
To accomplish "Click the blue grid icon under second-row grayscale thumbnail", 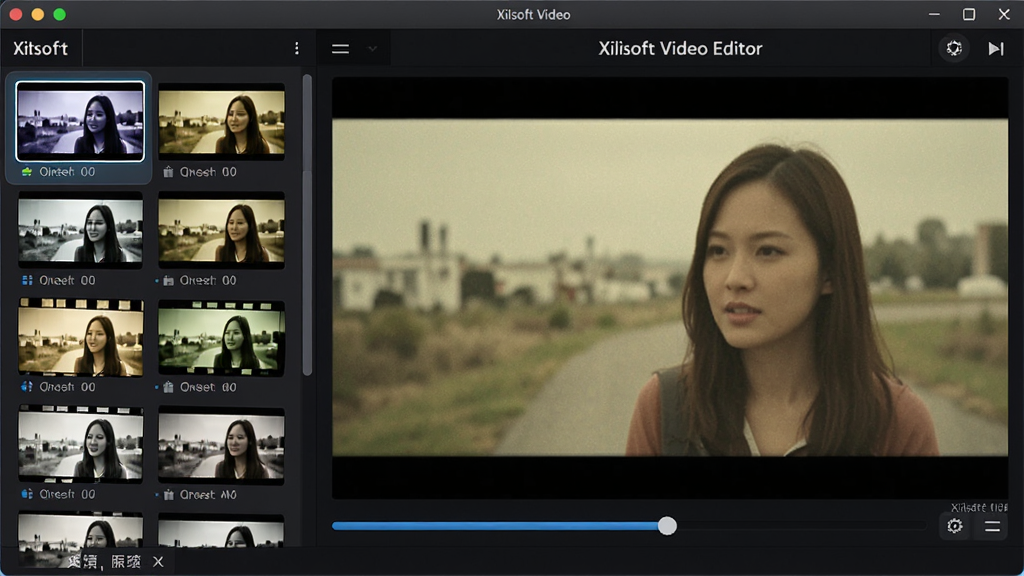I will tap(27, 280).
